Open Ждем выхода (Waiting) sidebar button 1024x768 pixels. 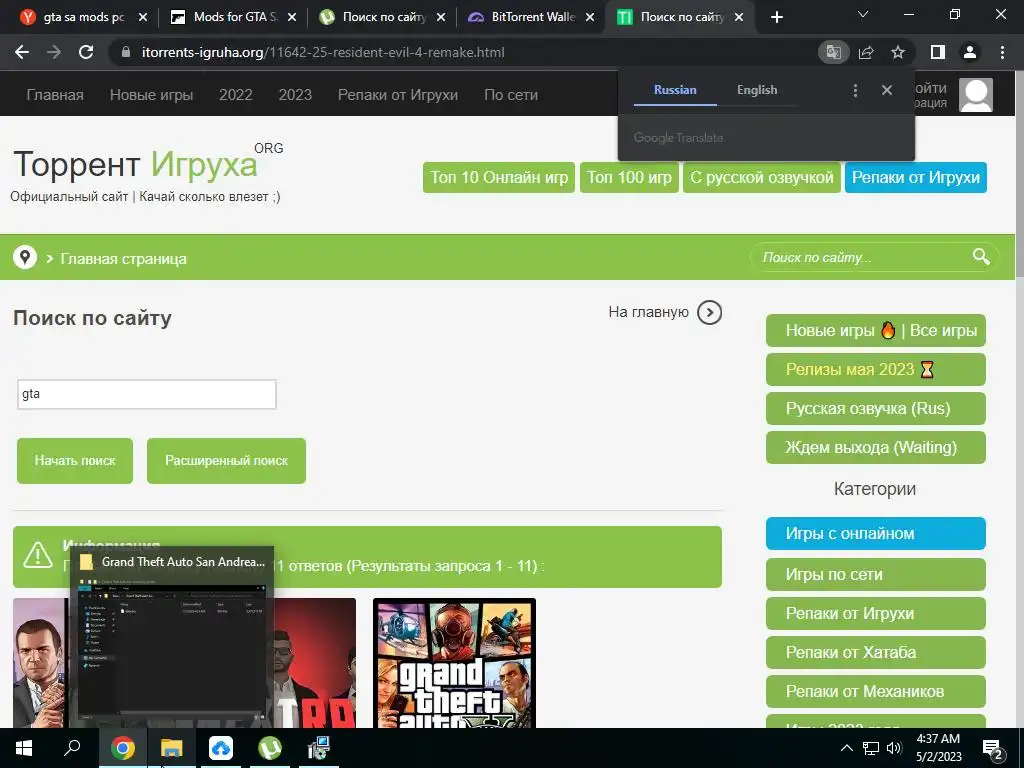(876, 447)
